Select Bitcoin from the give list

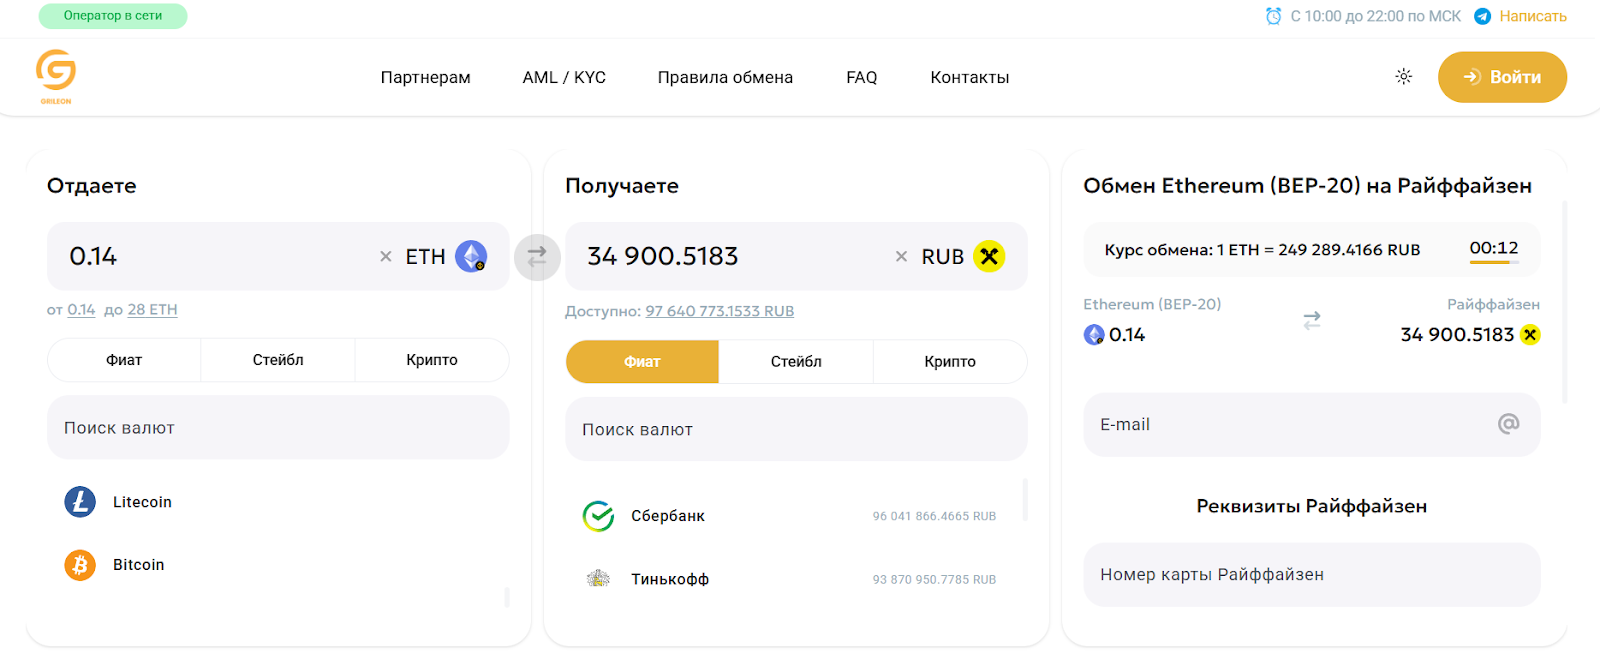138,565
